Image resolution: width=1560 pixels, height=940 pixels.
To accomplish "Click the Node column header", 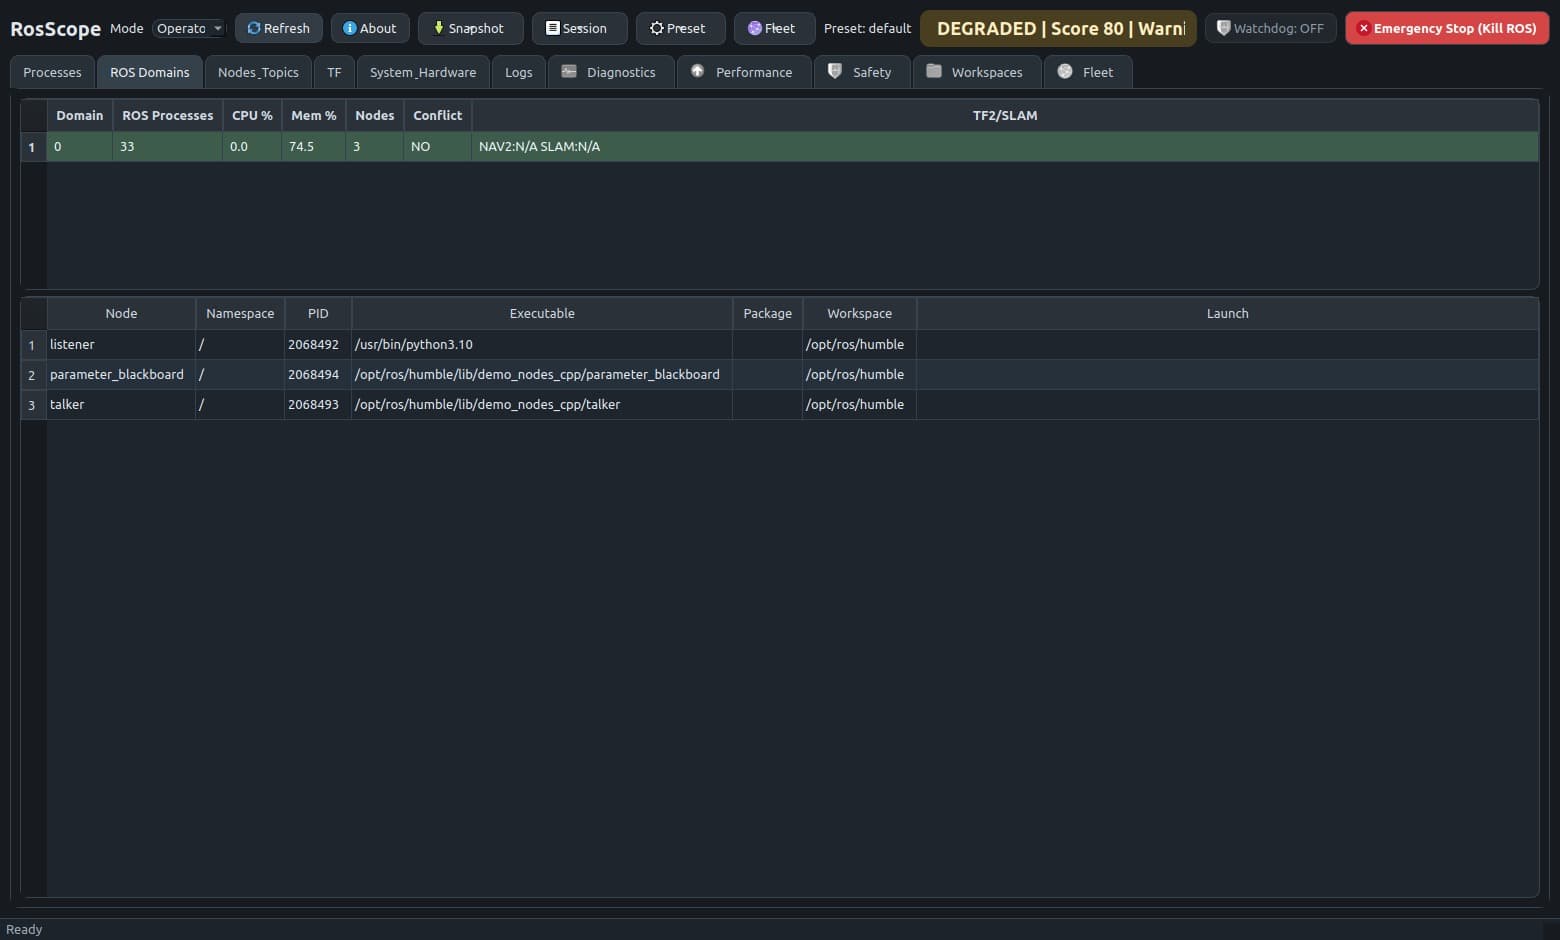I will (x=121, y=314).
